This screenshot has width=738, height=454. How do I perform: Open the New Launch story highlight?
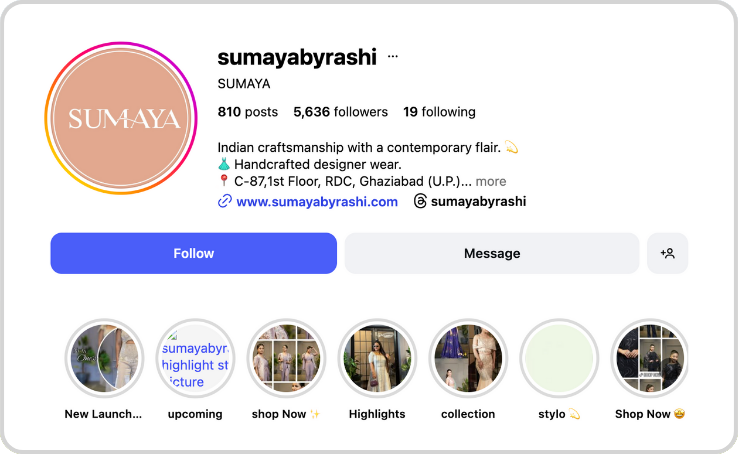click(104, 358)
